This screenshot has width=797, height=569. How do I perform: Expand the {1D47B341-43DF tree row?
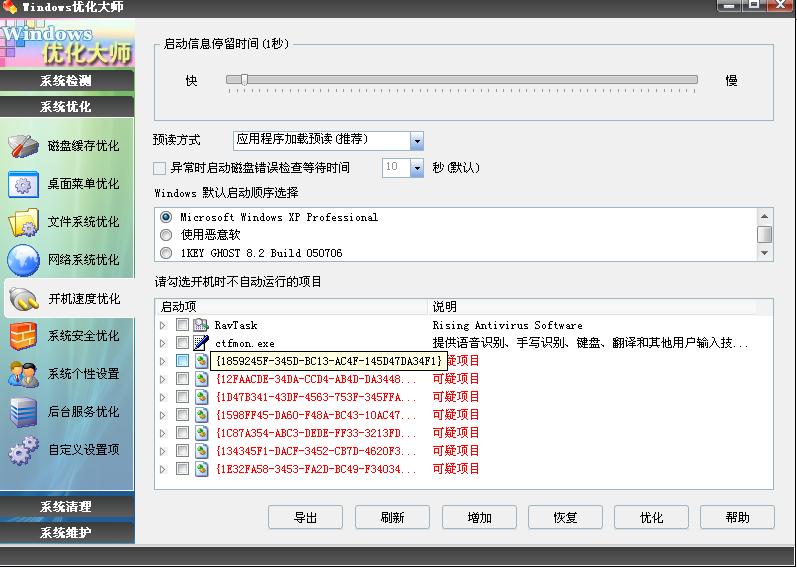tap(163, 398)
